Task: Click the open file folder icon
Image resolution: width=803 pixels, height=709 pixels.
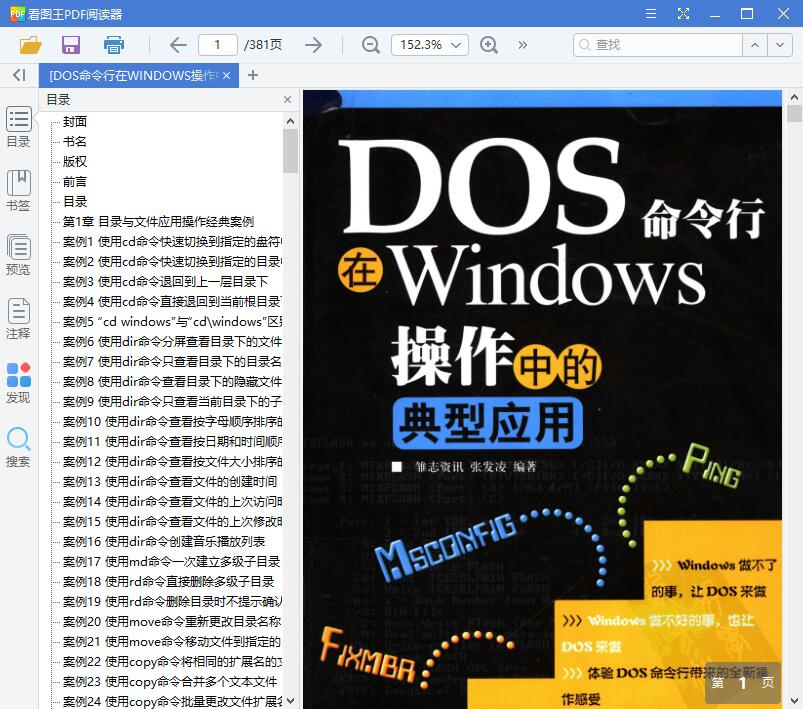Action: coord(30,45)
